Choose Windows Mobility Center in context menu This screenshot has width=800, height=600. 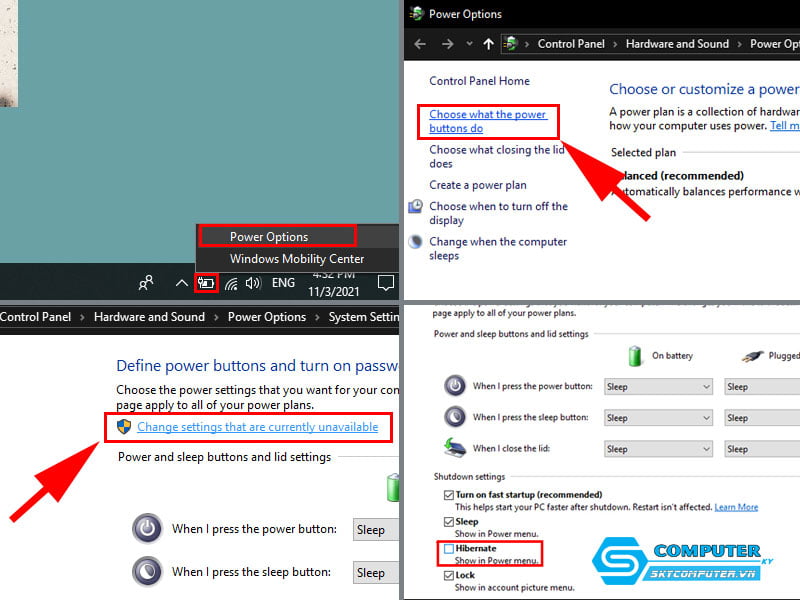point(297,259)
